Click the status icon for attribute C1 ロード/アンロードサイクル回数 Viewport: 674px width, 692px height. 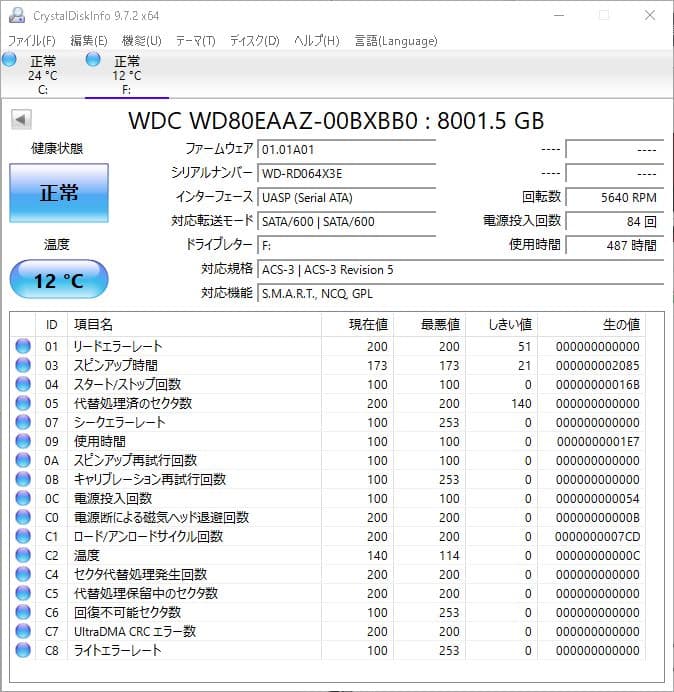[x=23, y=536]
